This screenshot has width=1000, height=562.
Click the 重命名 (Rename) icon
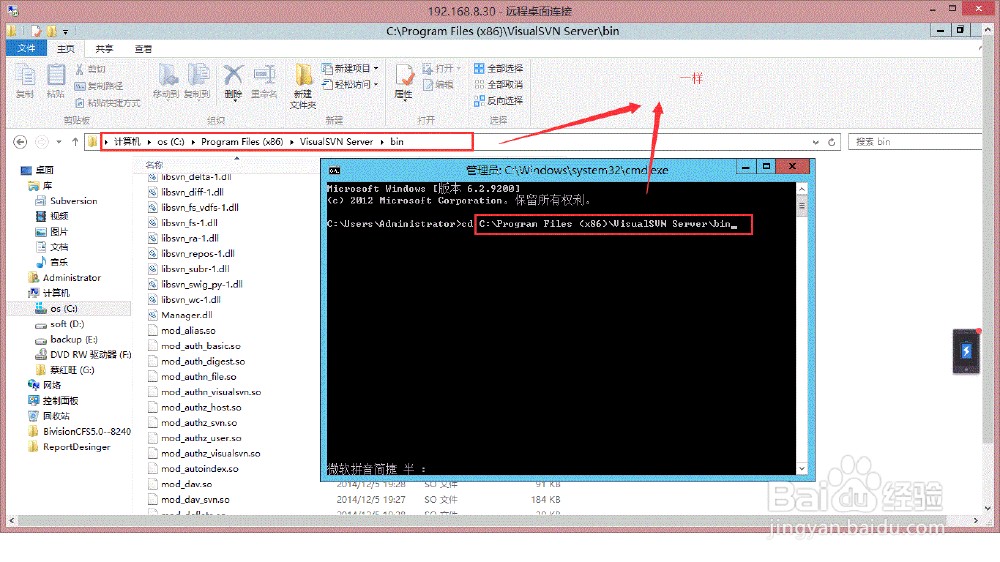(264, 81)
